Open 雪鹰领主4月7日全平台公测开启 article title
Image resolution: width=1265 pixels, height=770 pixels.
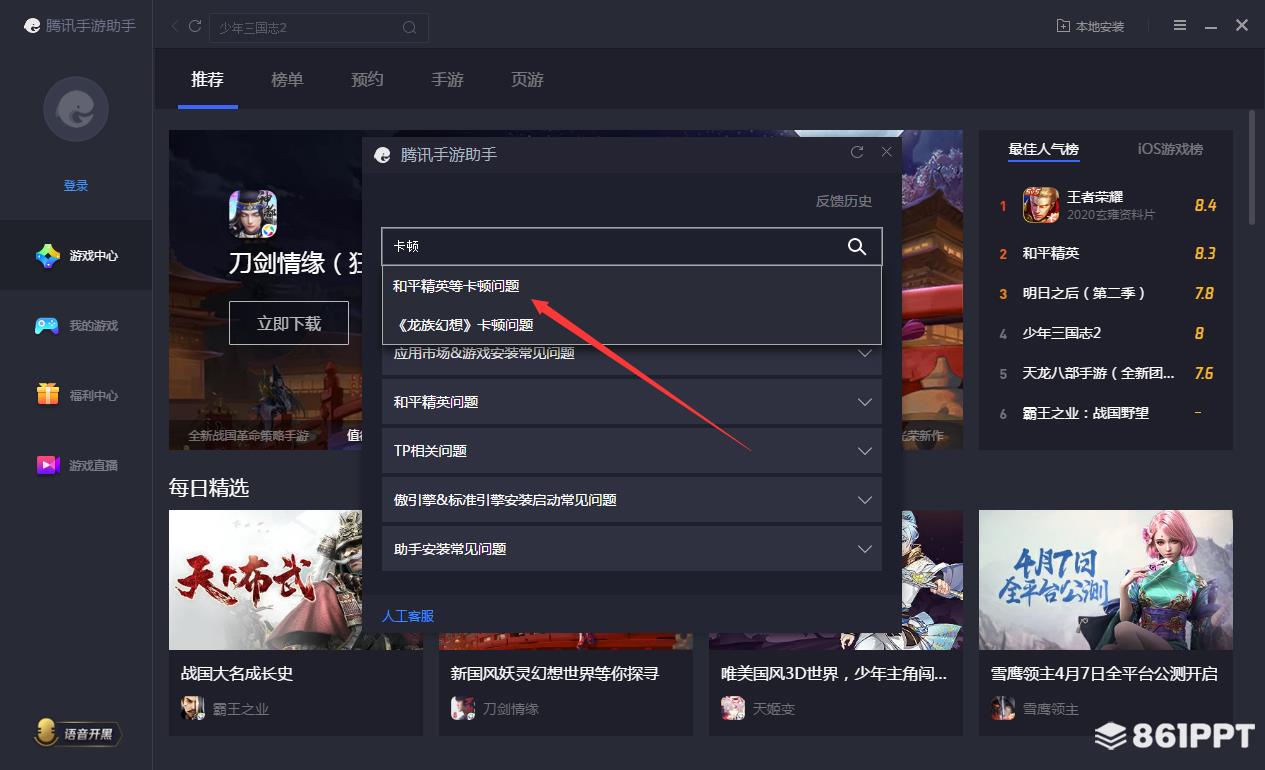(1104, 674)
